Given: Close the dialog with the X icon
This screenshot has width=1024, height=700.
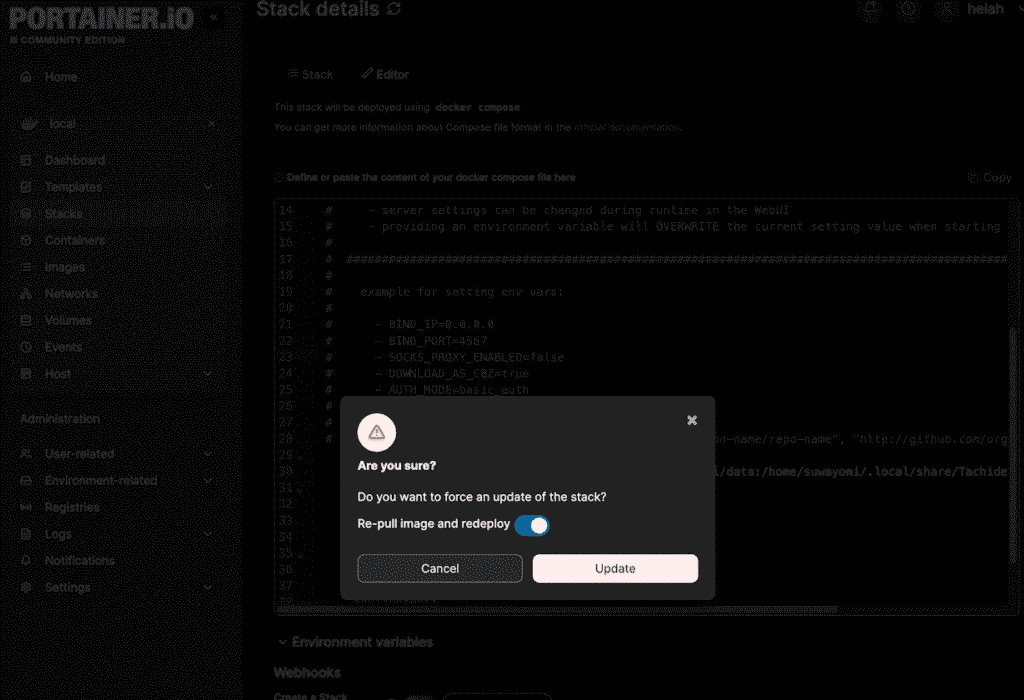Looking at the screenshot, I should [x=692, y=421].
